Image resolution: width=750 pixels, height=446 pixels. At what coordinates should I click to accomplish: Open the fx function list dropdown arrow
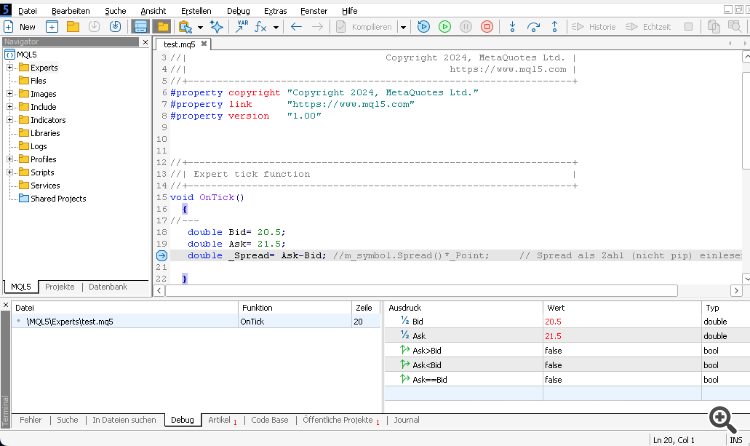(x=276, y=27)
